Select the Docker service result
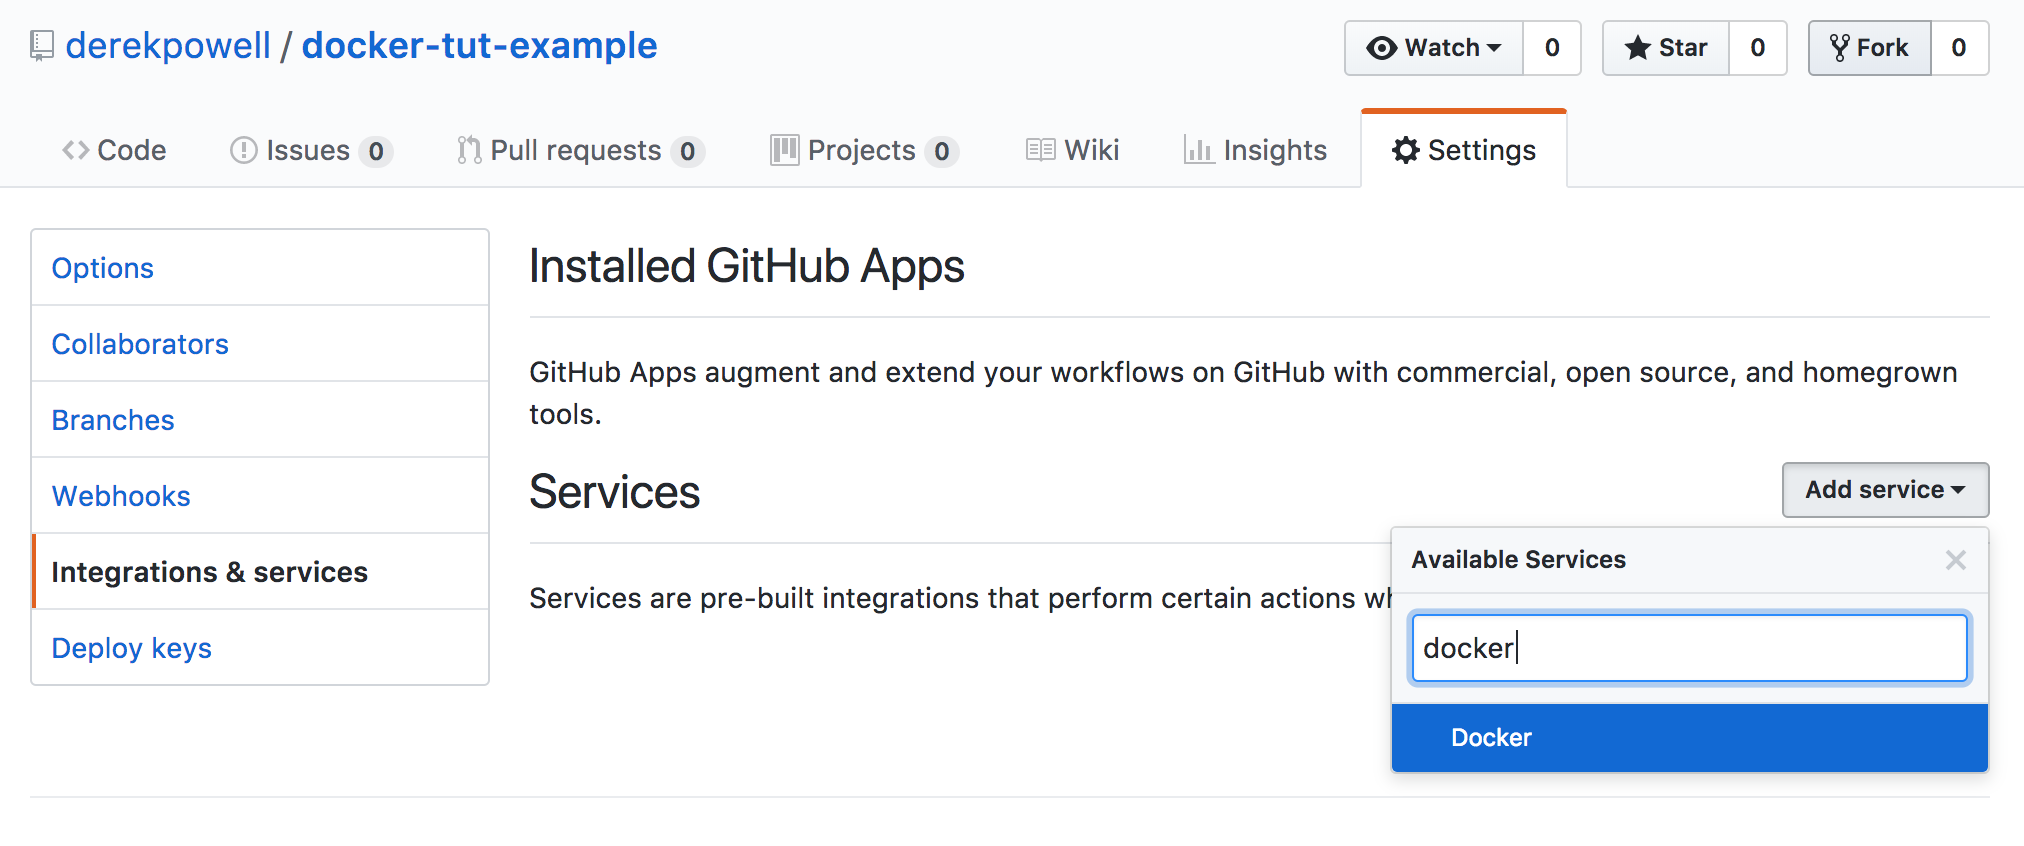Image resolution: width=2024 pixels, height=846 pixels. (1689, 738)
